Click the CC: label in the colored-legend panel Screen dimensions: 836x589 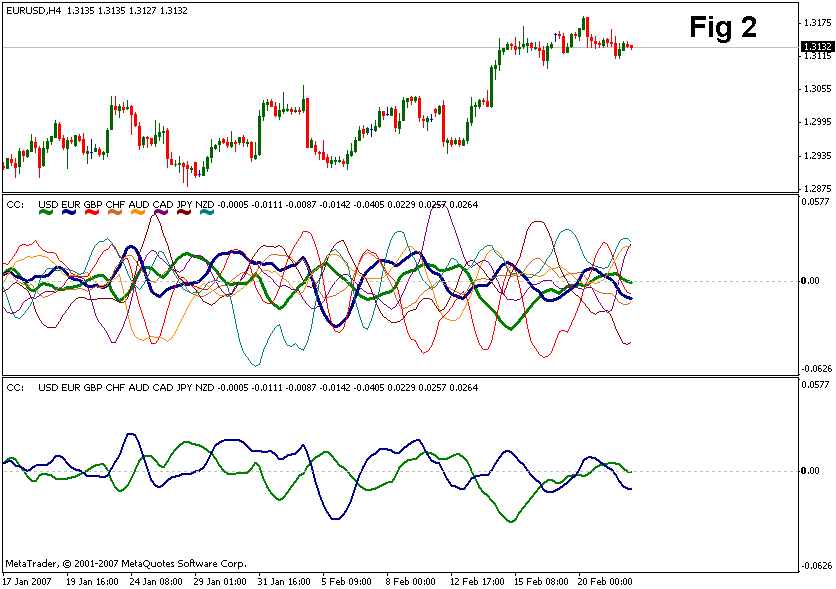click(15, 205)
